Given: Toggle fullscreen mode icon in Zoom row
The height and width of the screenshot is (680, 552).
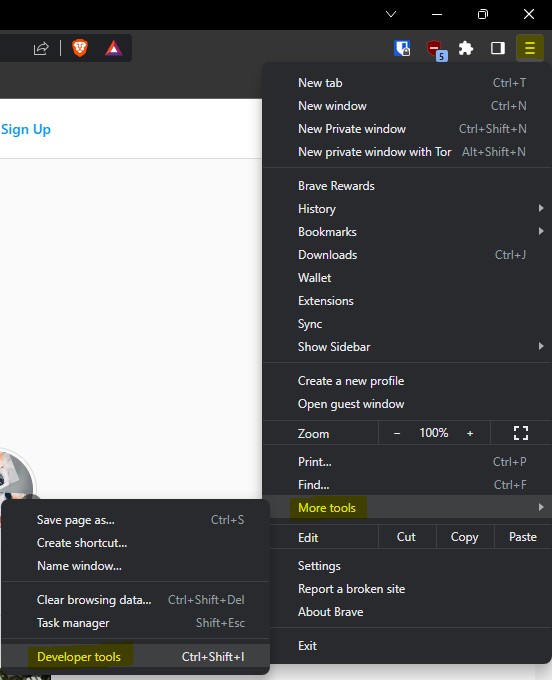Looking at the screenshot, I should (x=521, y=433).
